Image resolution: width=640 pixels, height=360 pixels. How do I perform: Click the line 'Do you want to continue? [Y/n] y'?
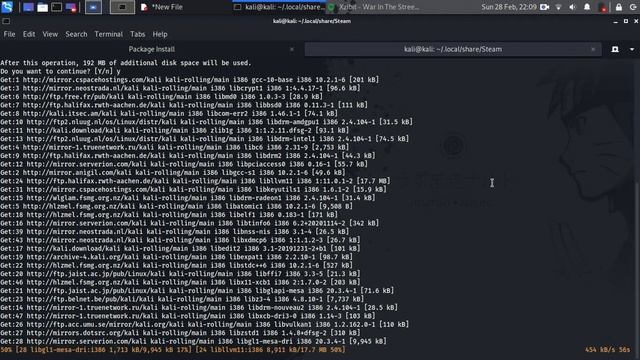tap(60, 71)
